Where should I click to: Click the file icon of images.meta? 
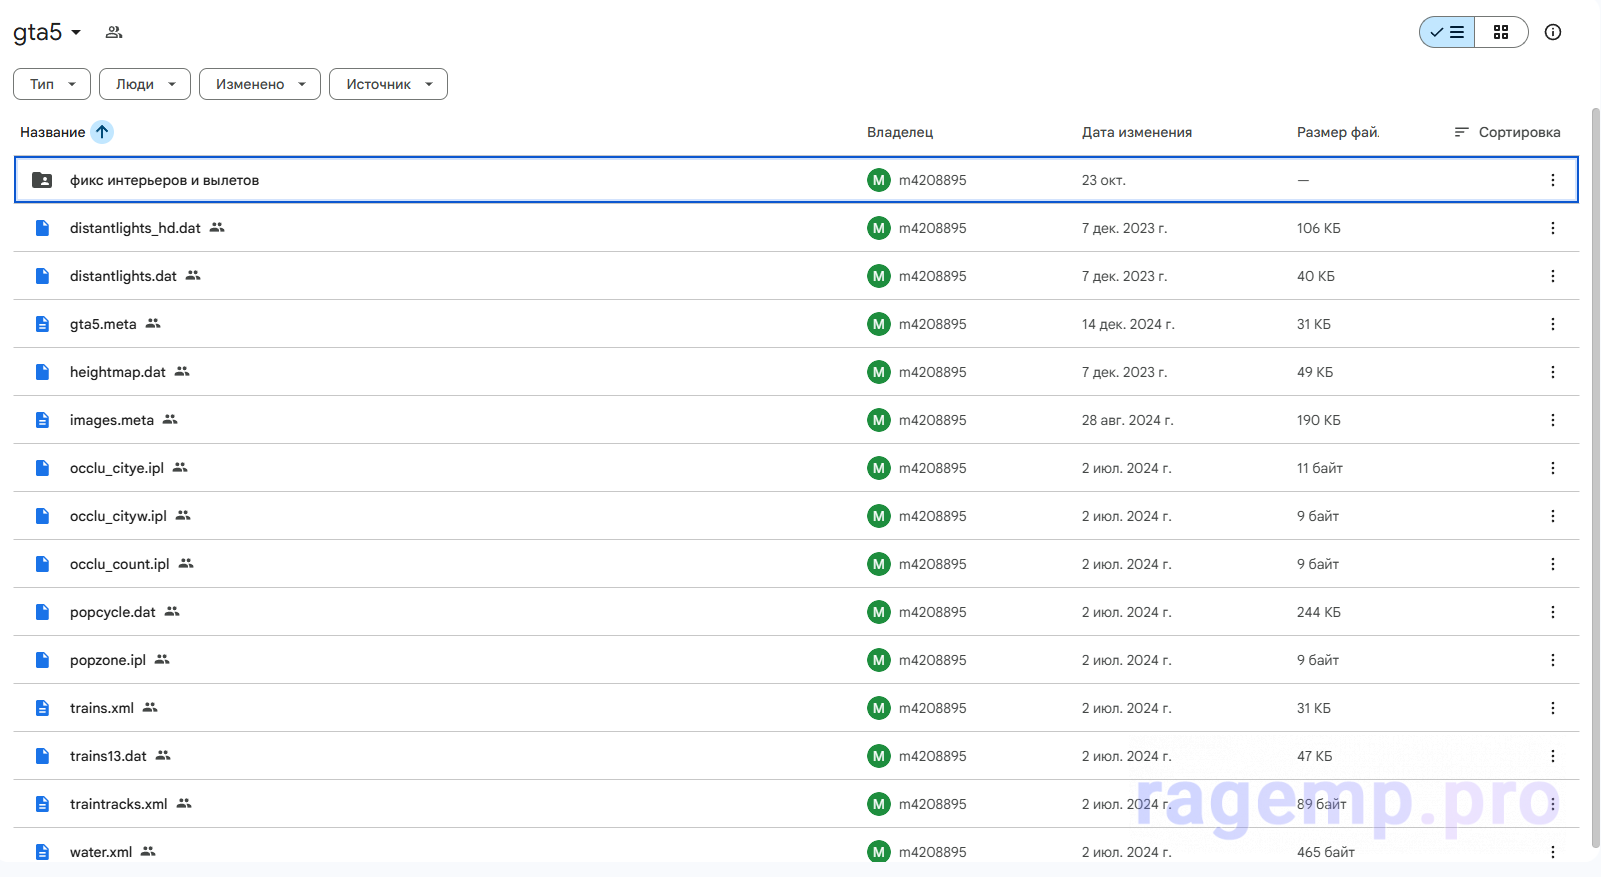click(x=42, y=420)
